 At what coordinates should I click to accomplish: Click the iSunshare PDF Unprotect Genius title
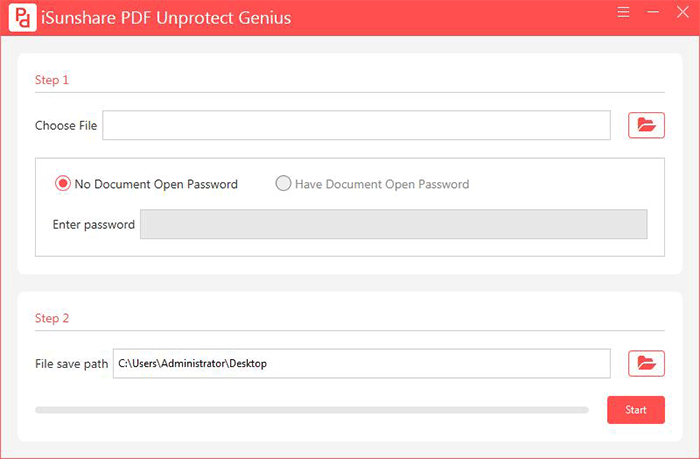(x=166, y=18)
